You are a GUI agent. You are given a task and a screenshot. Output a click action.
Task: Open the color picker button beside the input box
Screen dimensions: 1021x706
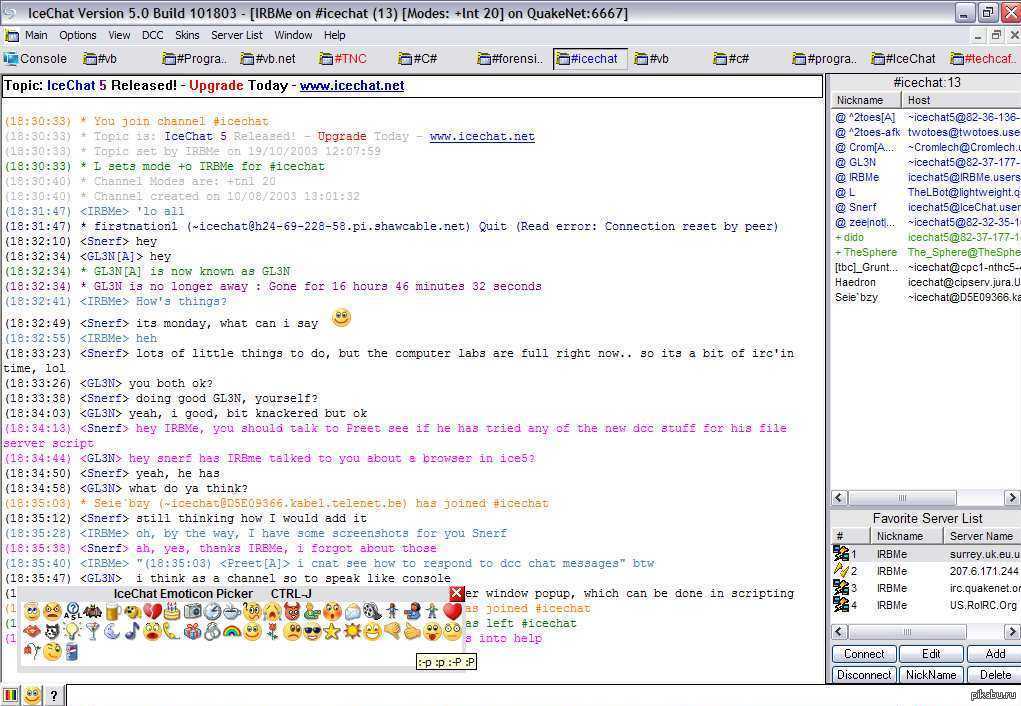click(11, 695)
